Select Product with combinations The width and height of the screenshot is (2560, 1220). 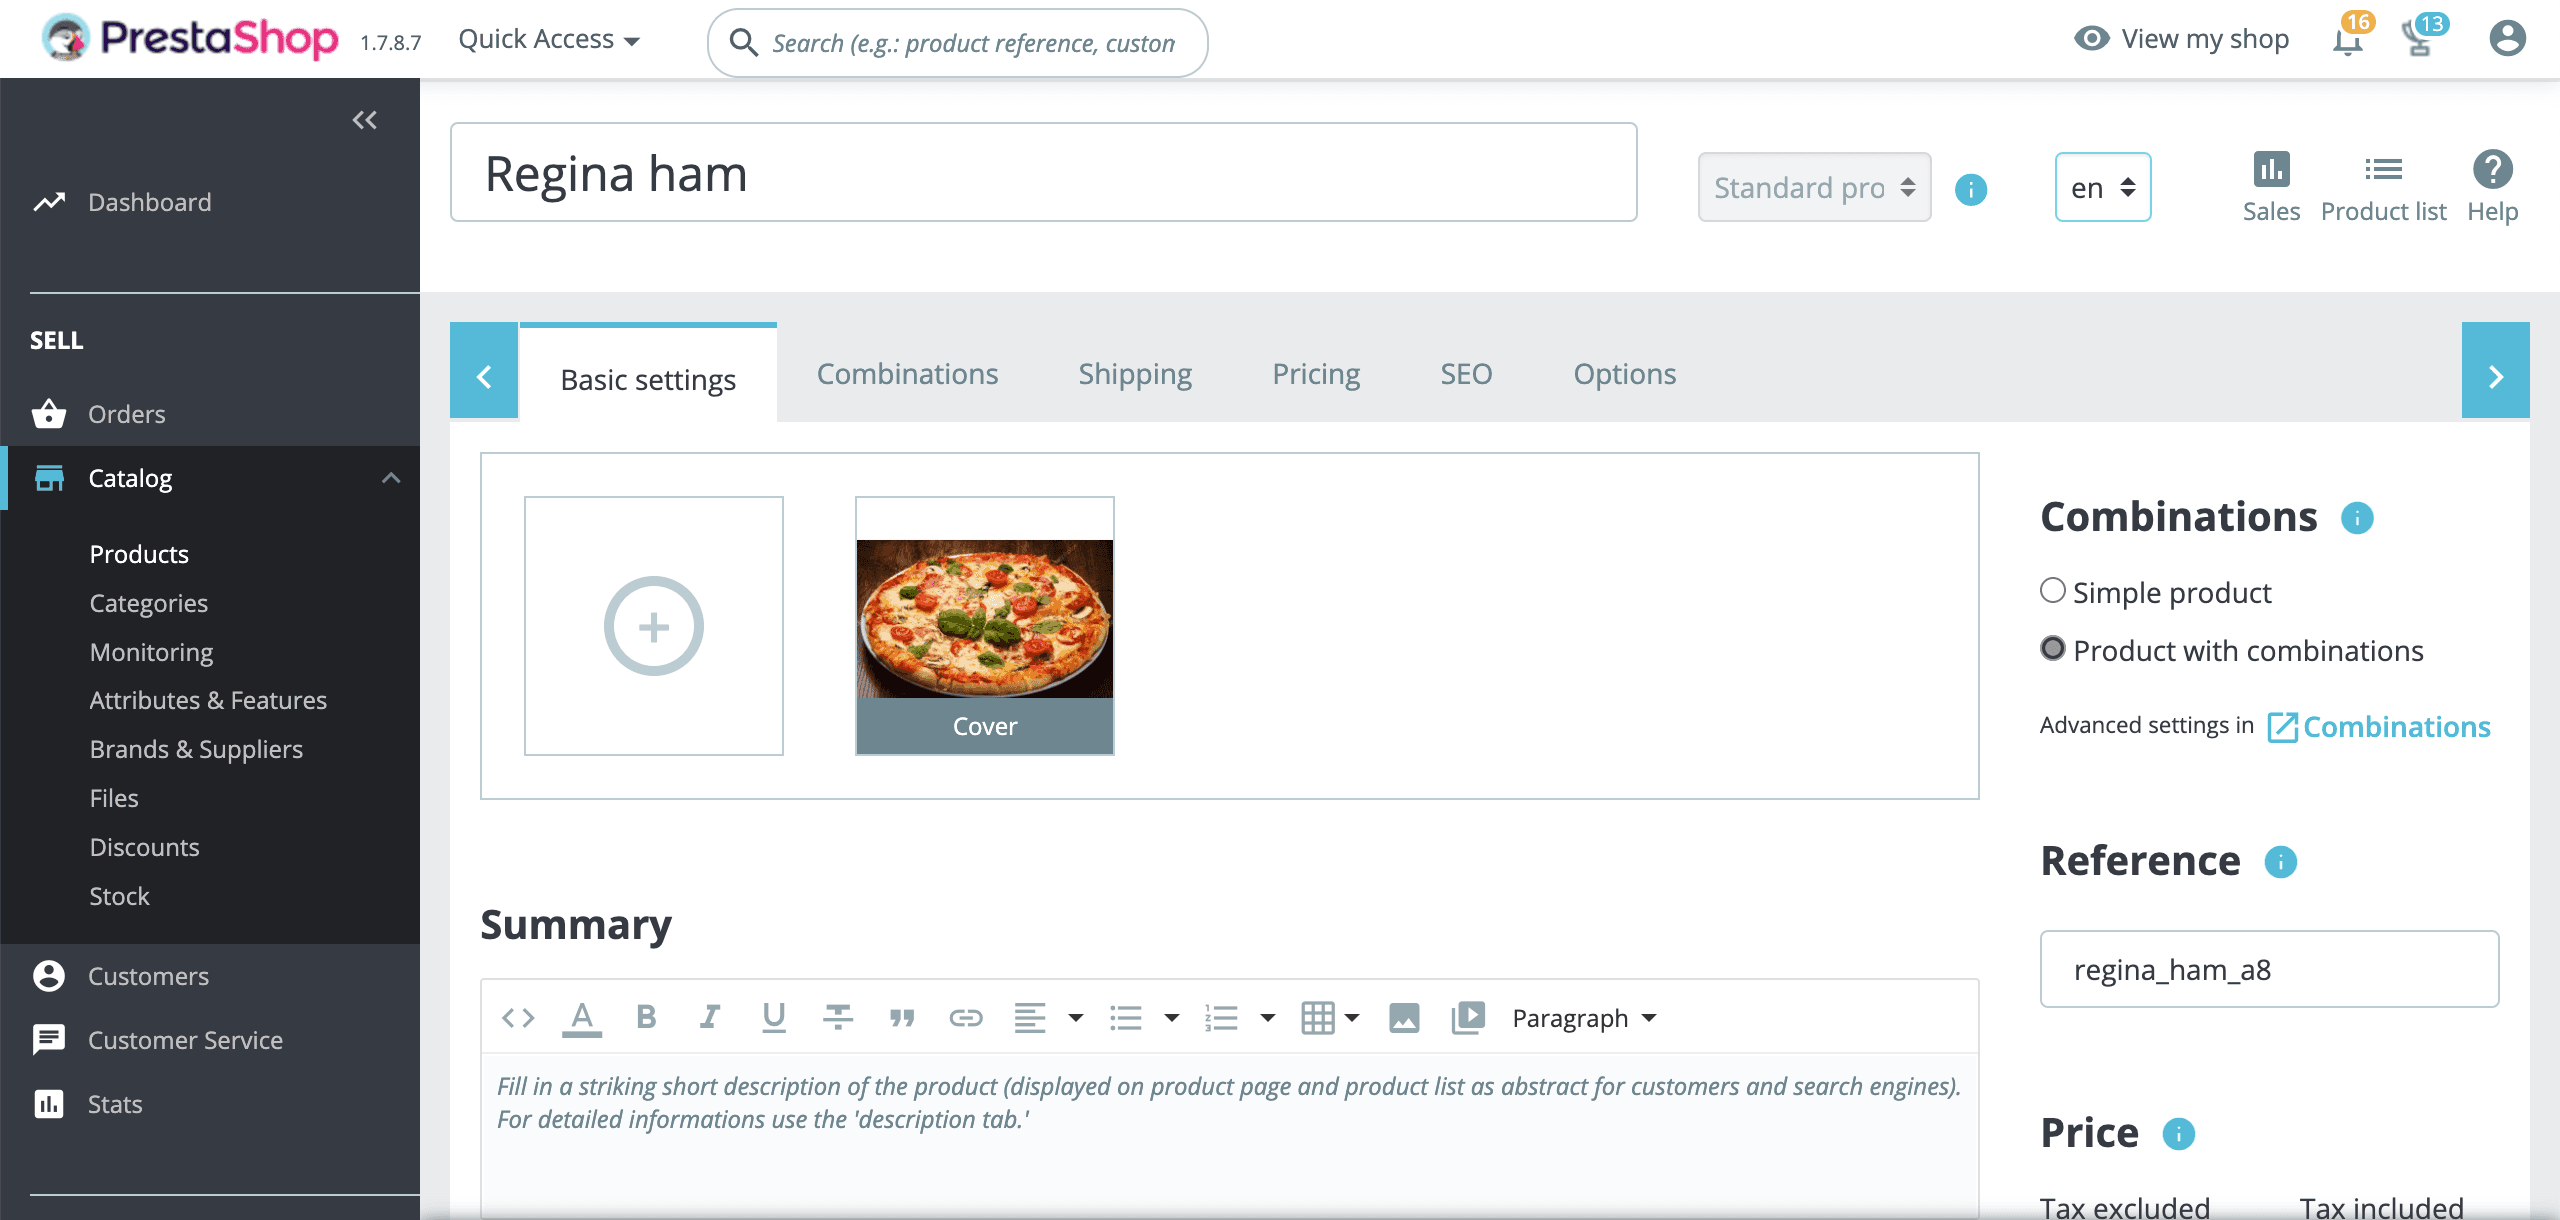2054,649
